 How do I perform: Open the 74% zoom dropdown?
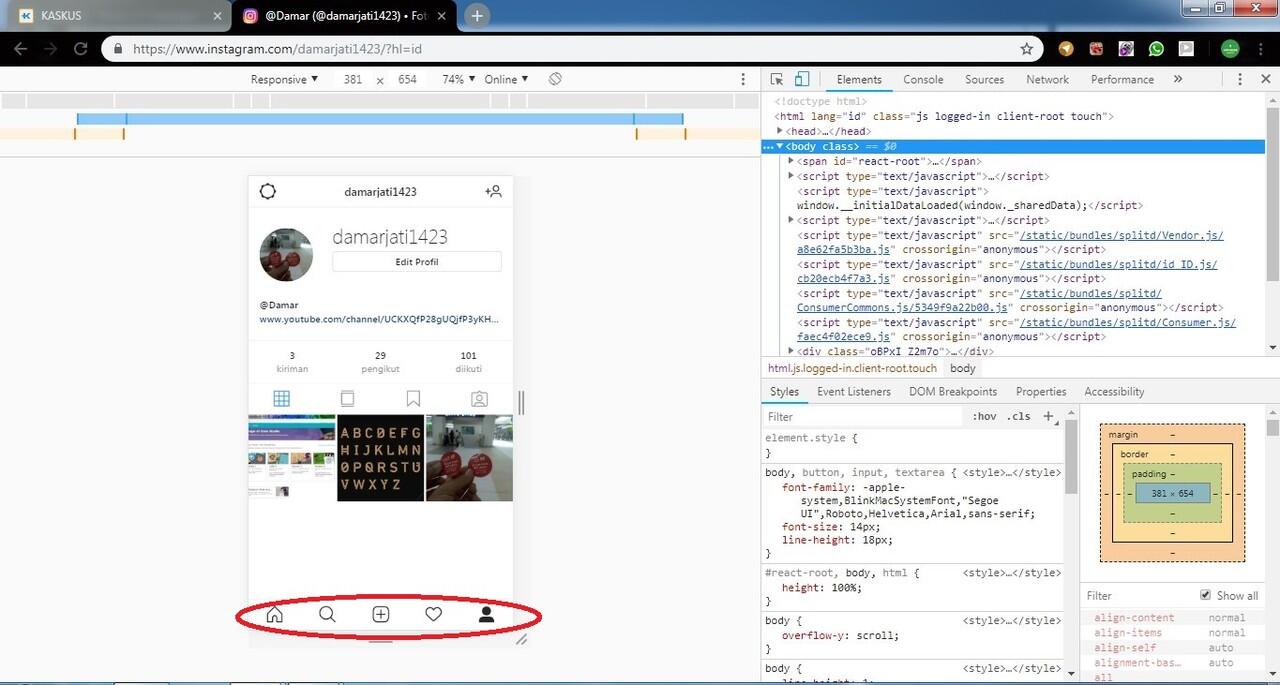(459, 79)
